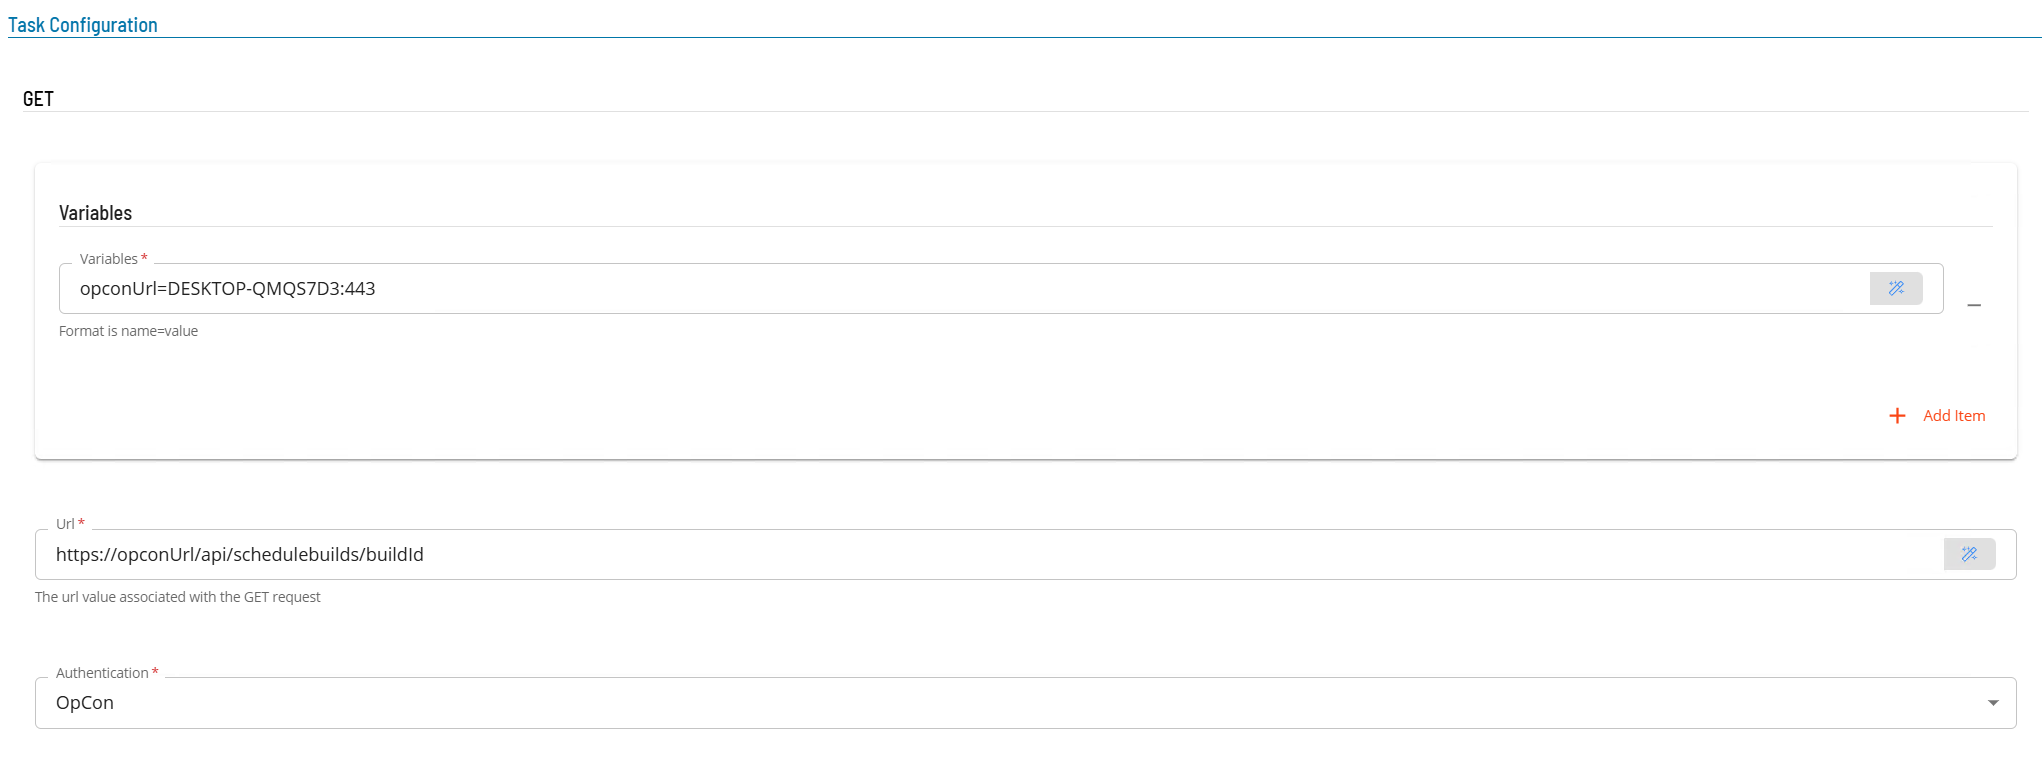This screenshot has height=767, width=2042.
Task: Click the GET section header
Action: coord(38,99)
